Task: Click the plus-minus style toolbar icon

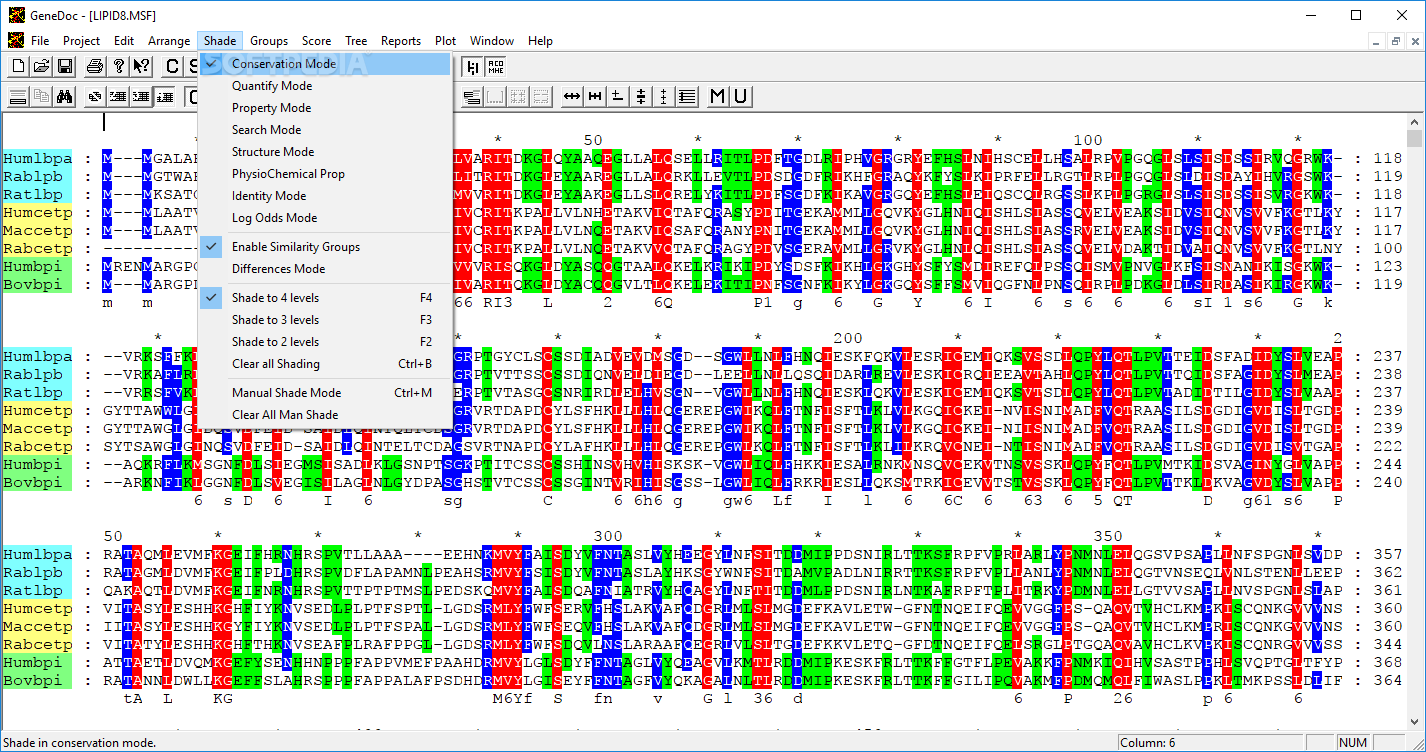Action: pyautogui.click(x=618, y=97)
